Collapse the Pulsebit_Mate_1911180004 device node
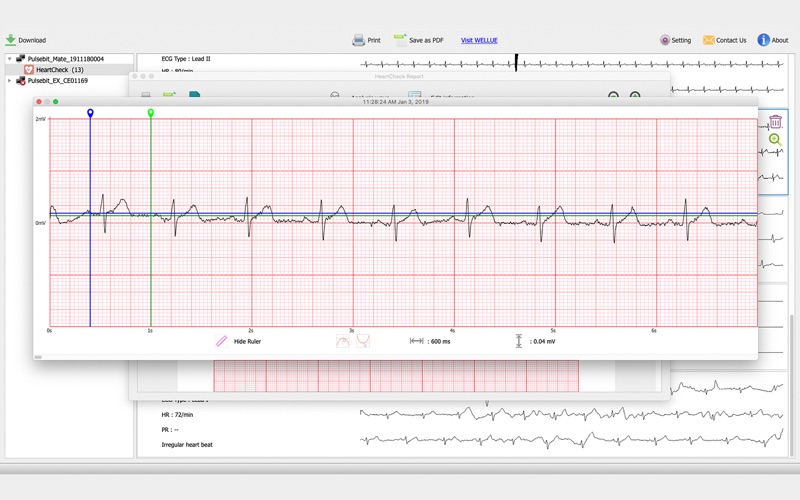This screenshot has width=800, height=500. pyautogui.click(x=9, y=59)
